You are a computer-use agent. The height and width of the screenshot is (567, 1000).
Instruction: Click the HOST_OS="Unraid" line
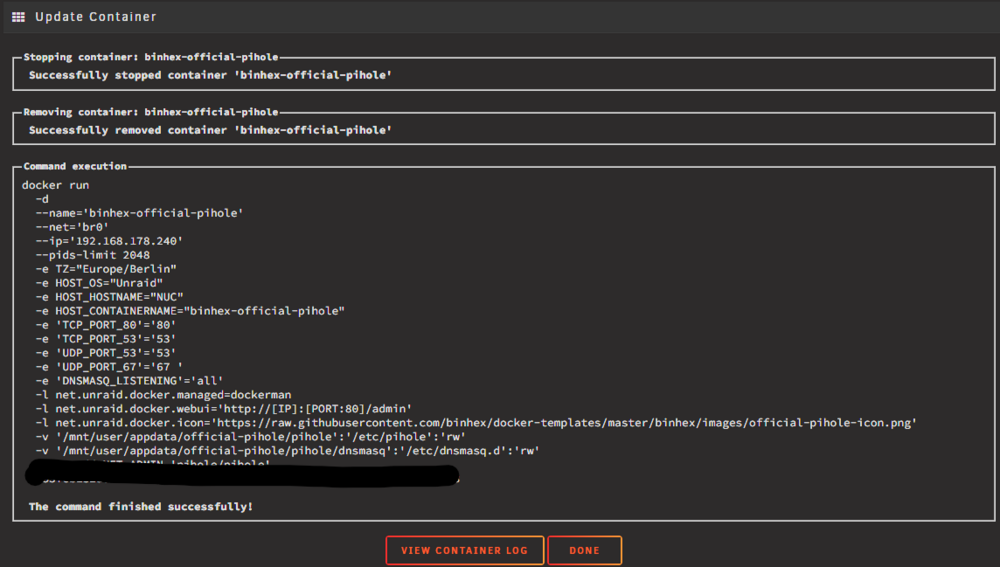click(x=99, y=283)
